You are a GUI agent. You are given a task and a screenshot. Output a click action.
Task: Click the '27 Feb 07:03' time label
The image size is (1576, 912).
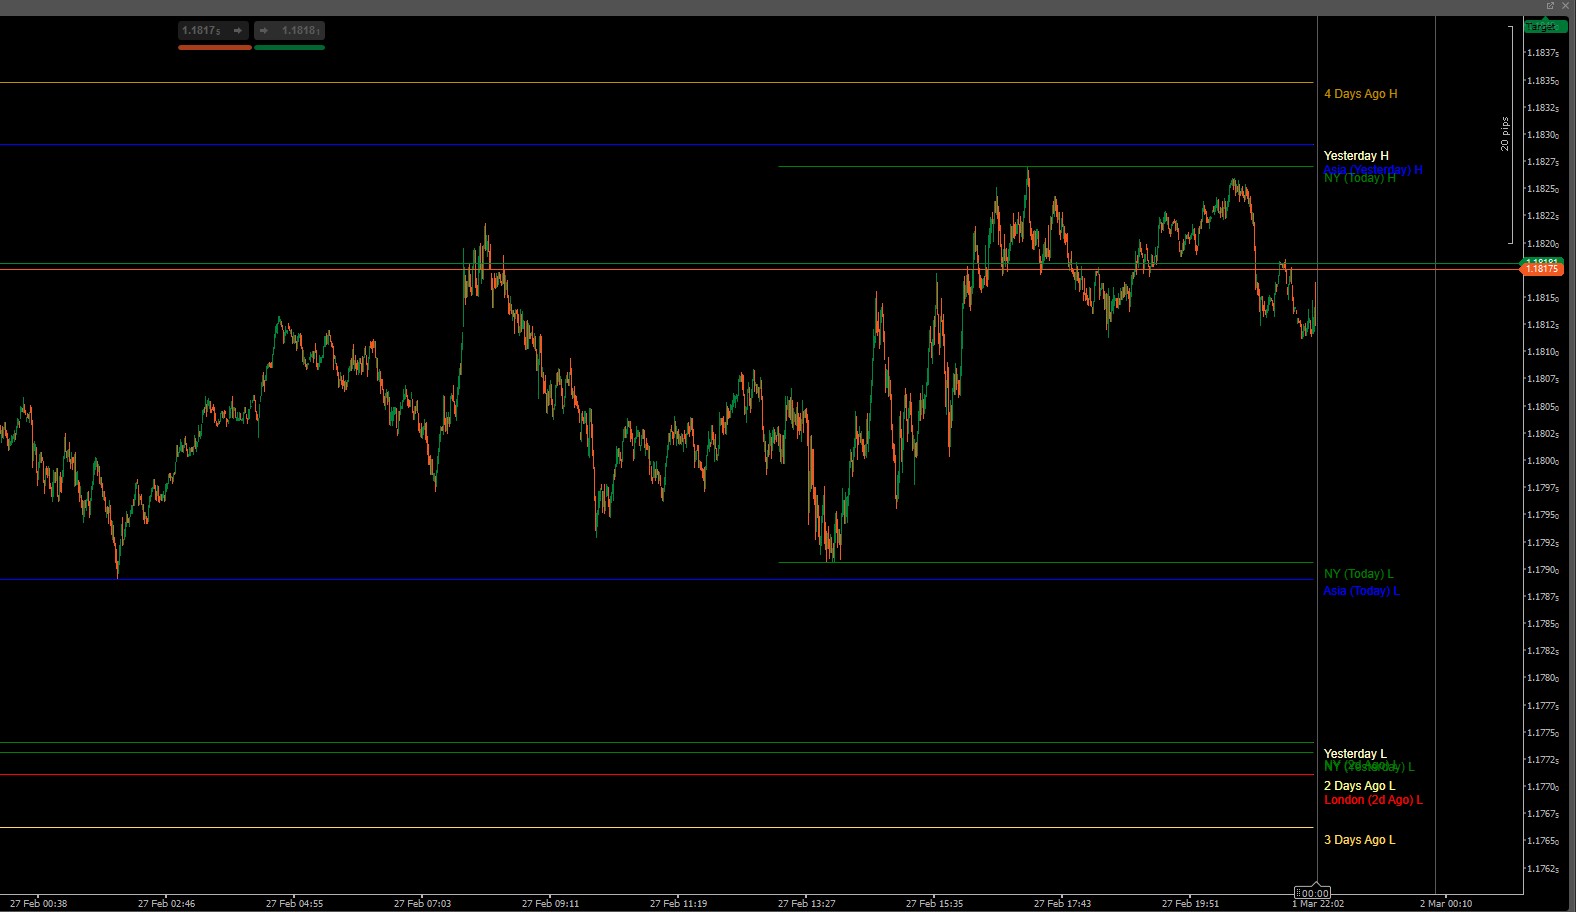422,904
